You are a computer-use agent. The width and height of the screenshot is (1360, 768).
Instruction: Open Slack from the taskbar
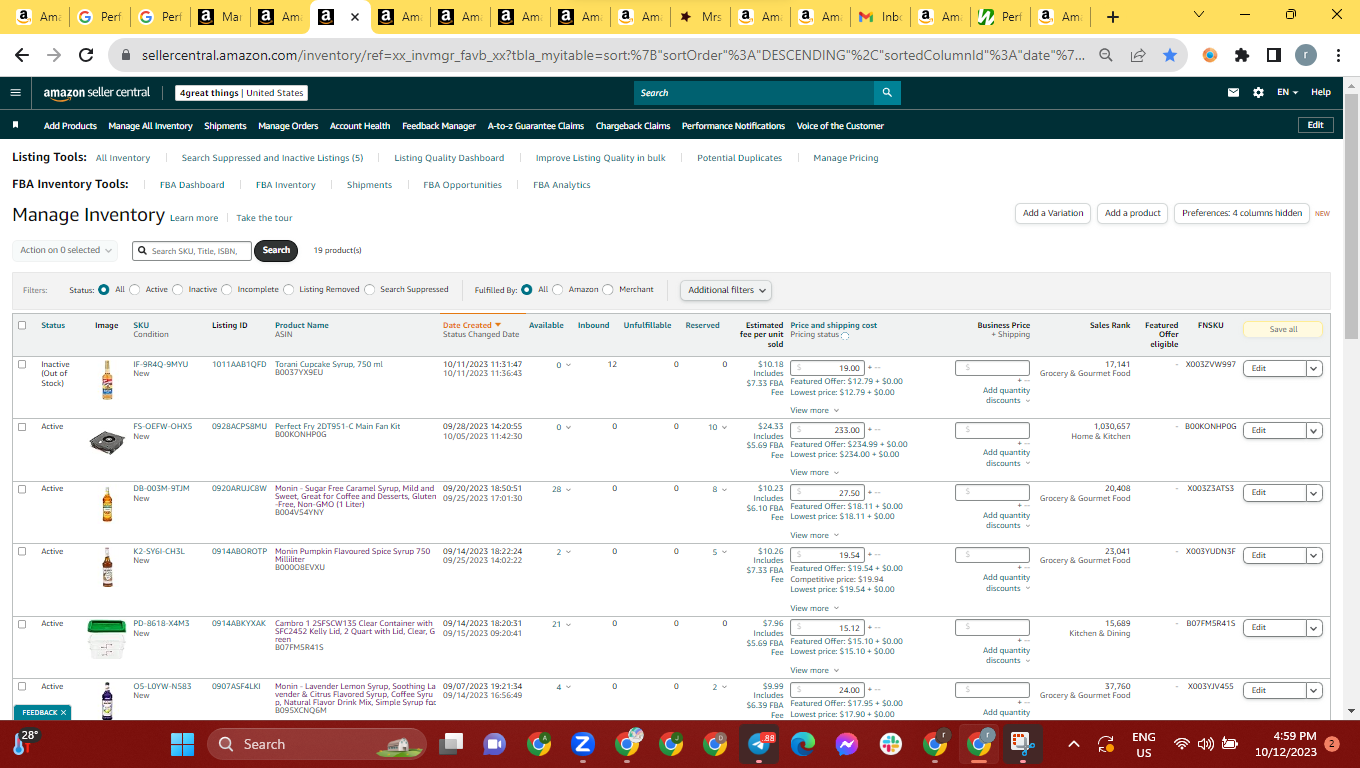coord(890,744)
